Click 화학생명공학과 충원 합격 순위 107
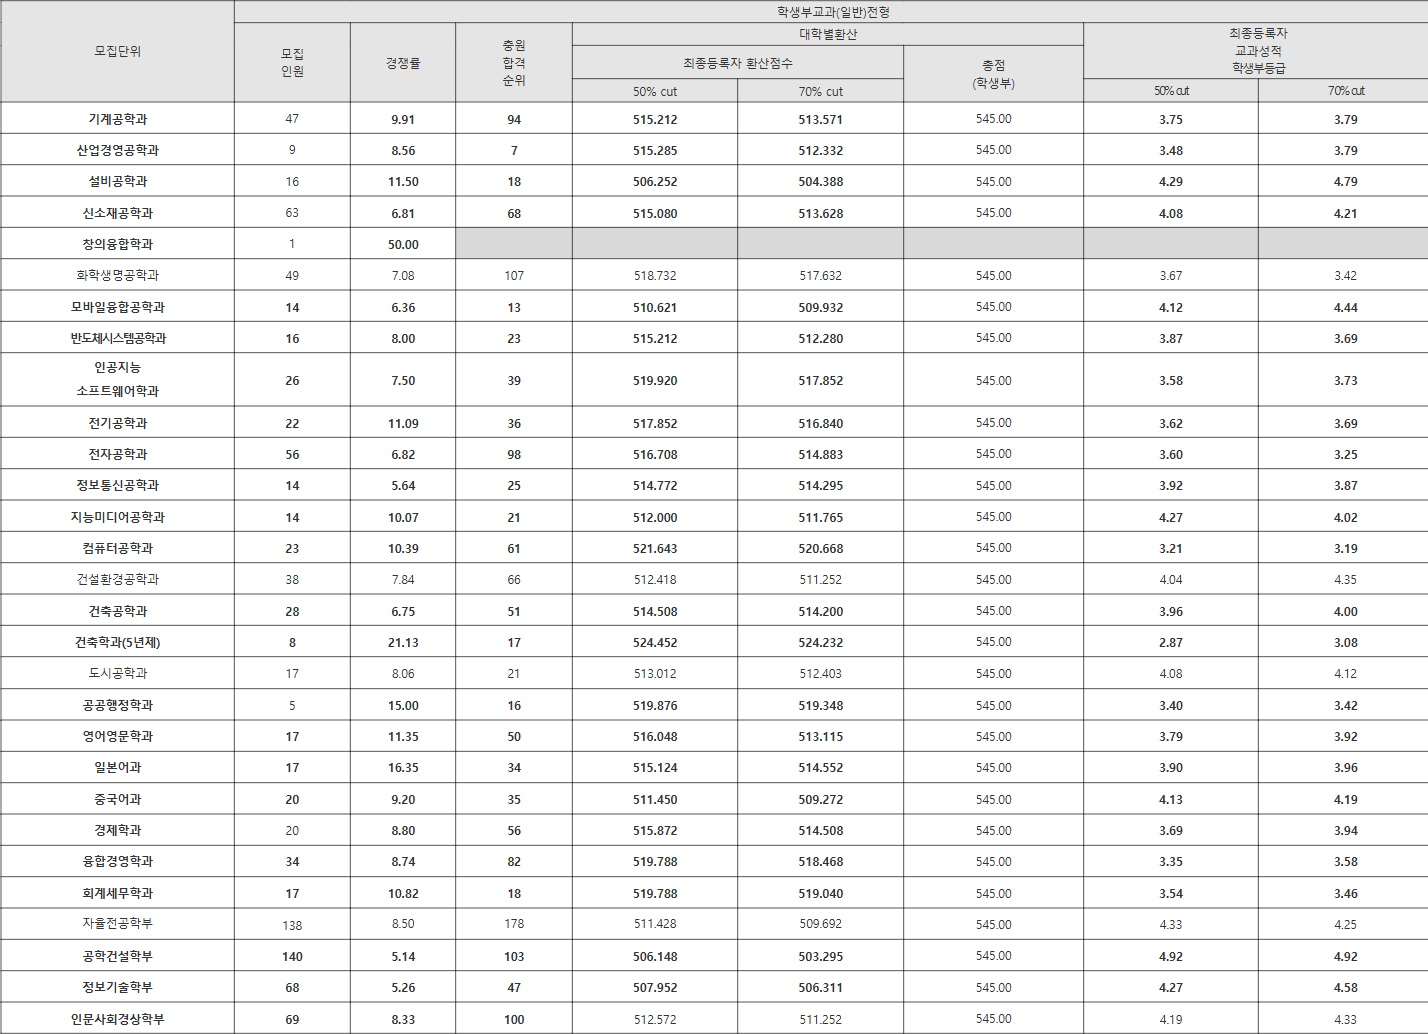Viewport: 1428px width, 1034px height. tap(514, 276)
